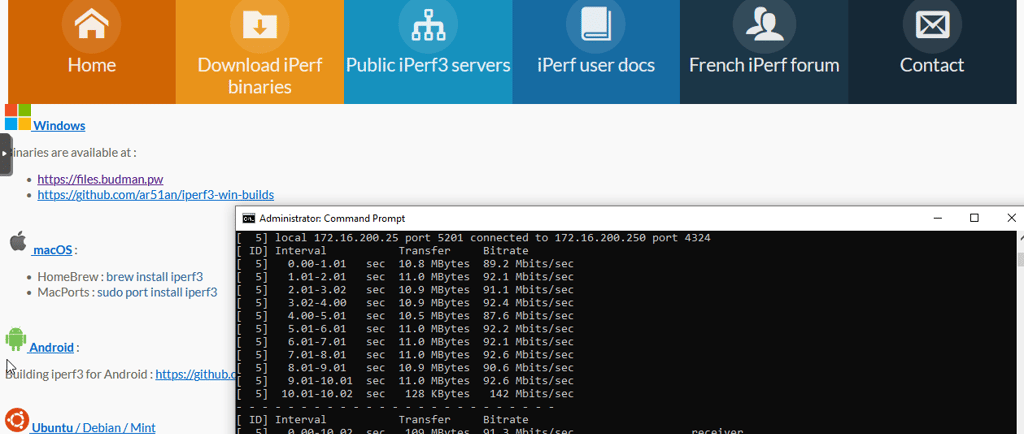Image resolution: width=1024 pixels, height=434 pixels.
Task: Click the 90.6 Mbits/sec bitrate value
Action: 528,368
